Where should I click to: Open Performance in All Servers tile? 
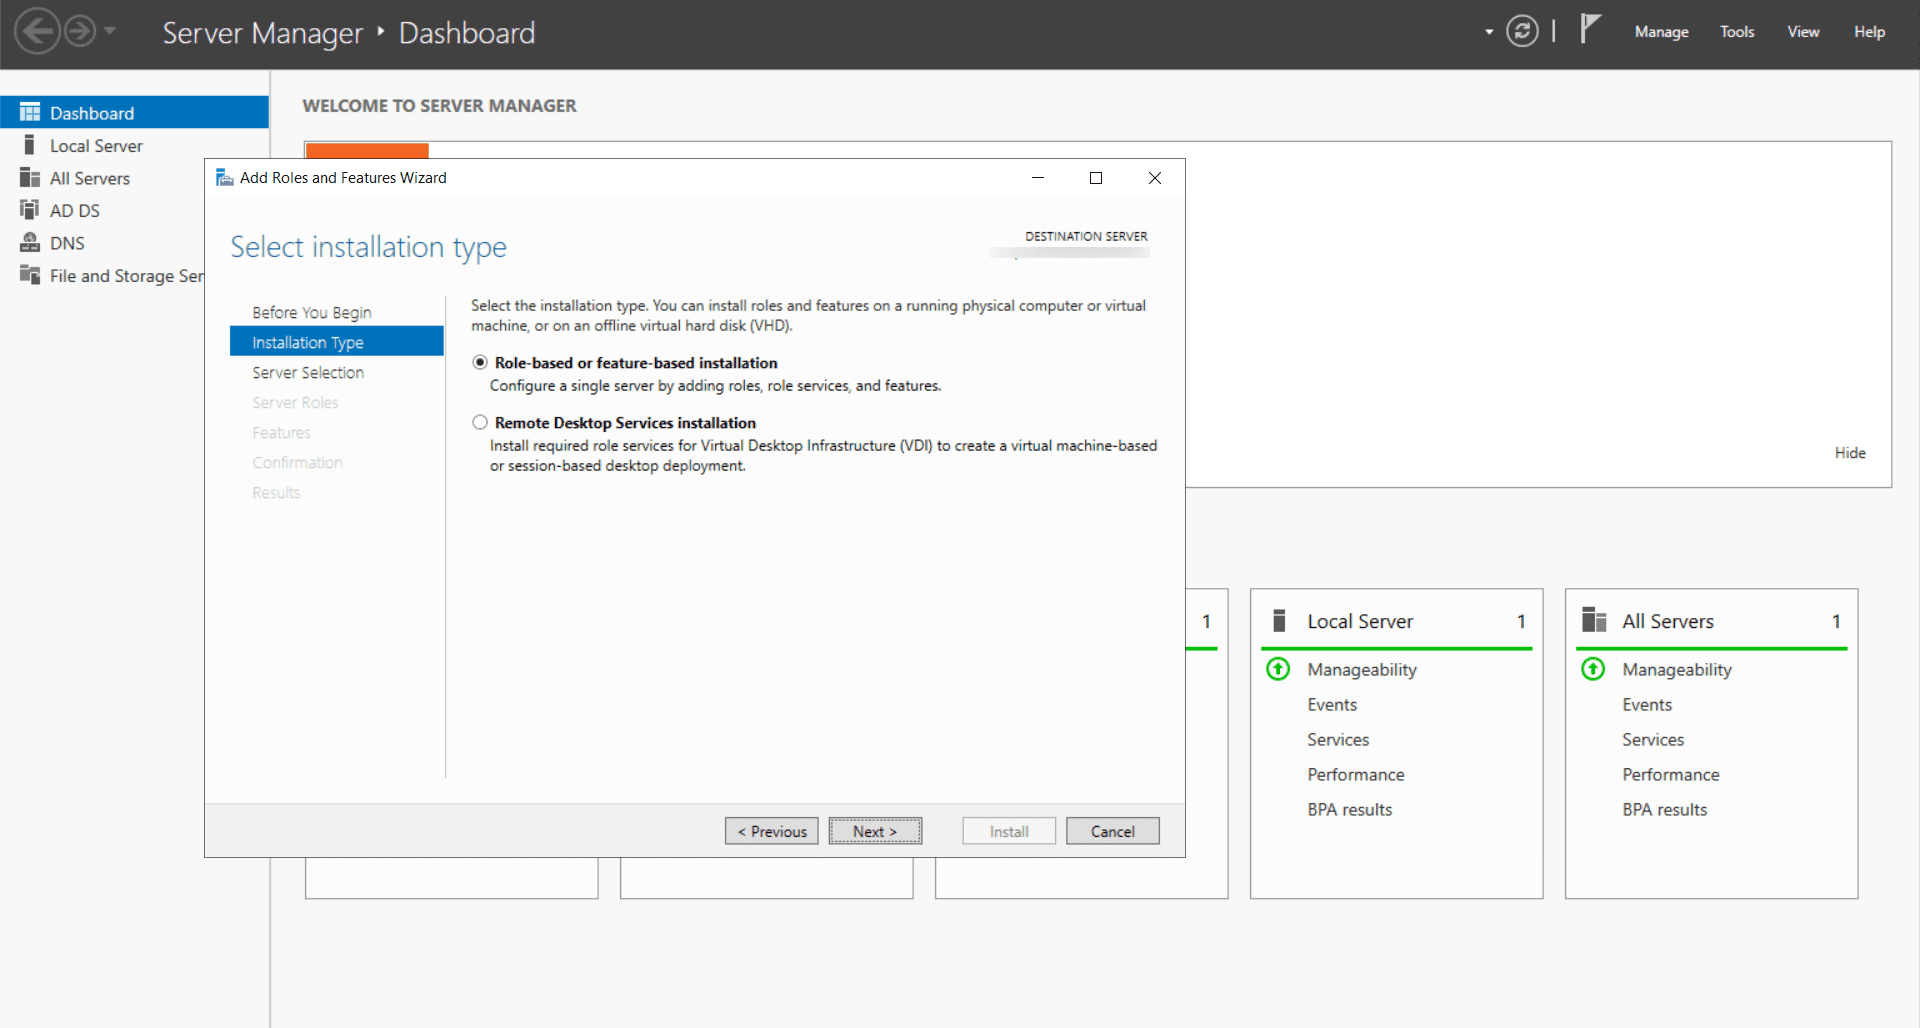pos(1671,775)
